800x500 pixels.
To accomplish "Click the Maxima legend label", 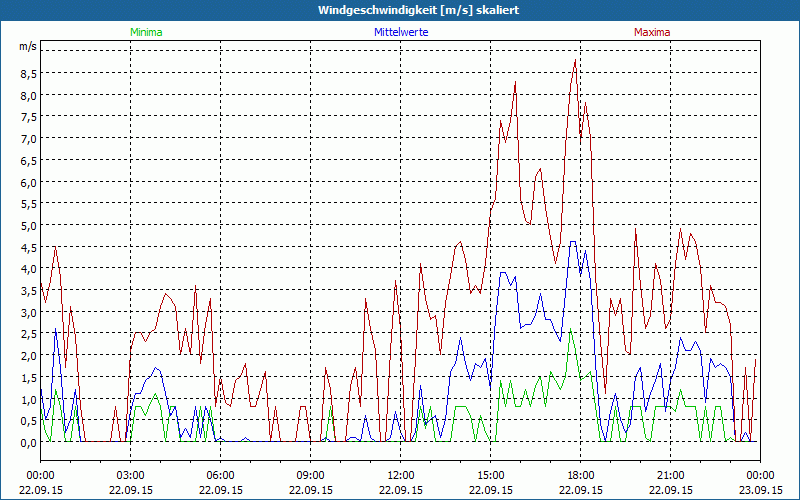I will 652,32.
